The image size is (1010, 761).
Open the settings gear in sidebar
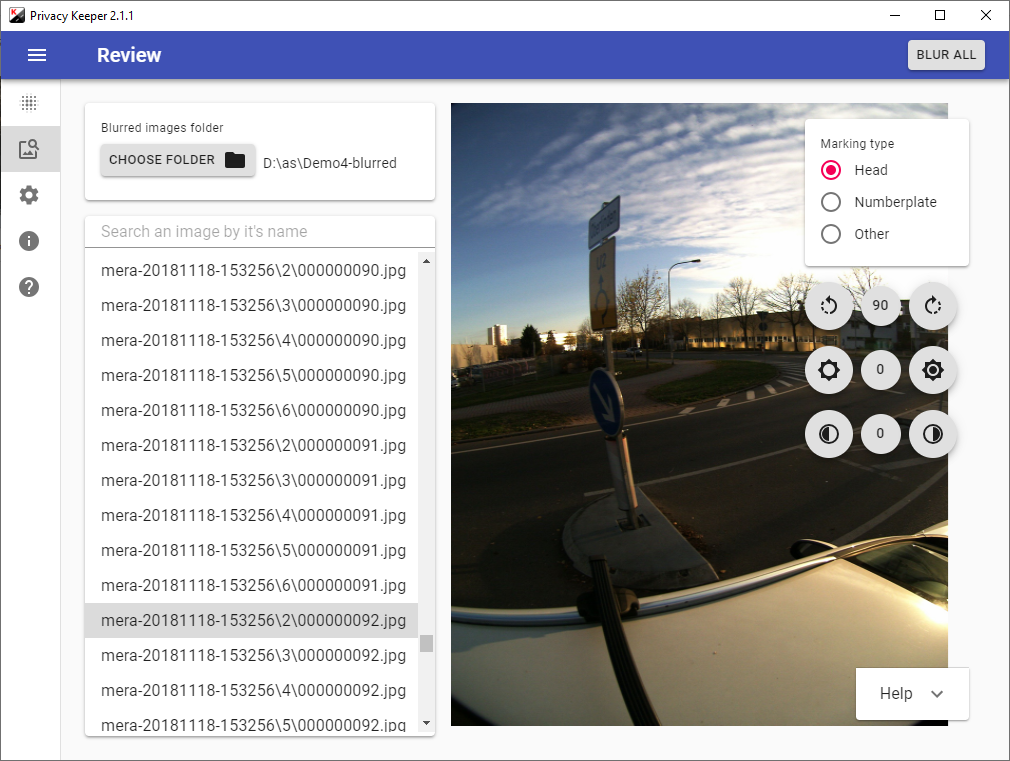29,195
